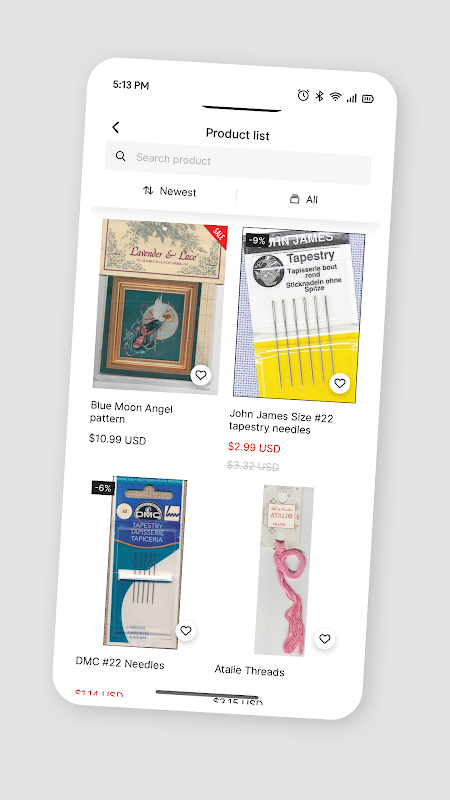
Task: Focus the Search product field
Action: coord(238,163)
